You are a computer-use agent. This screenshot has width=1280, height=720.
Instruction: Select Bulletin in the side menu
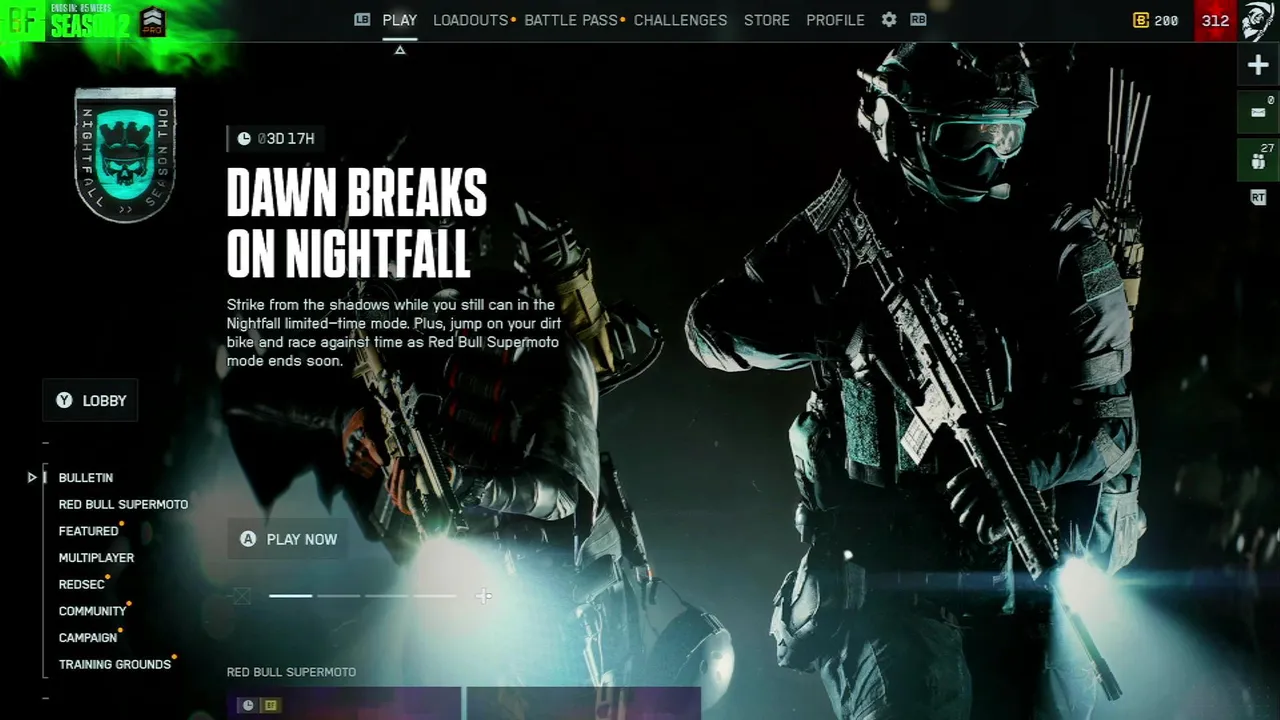pos(86,478)
